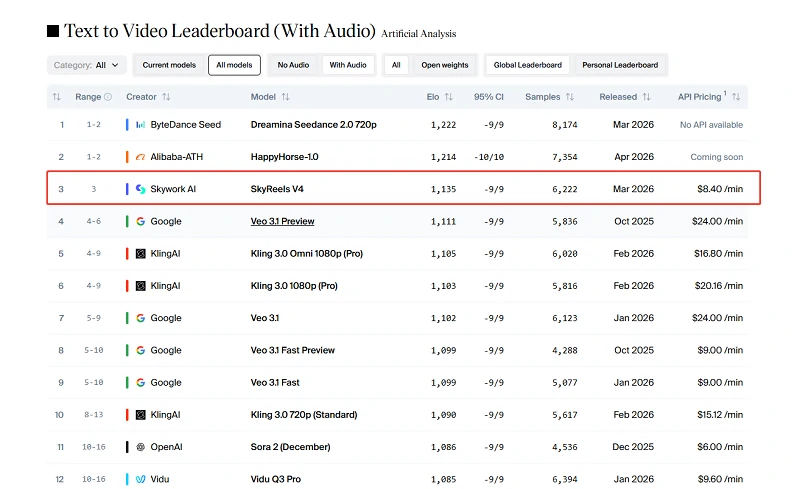800x489 pixels.
Task: Click the $8.40 /min price
Action: [x=720, y=189]
